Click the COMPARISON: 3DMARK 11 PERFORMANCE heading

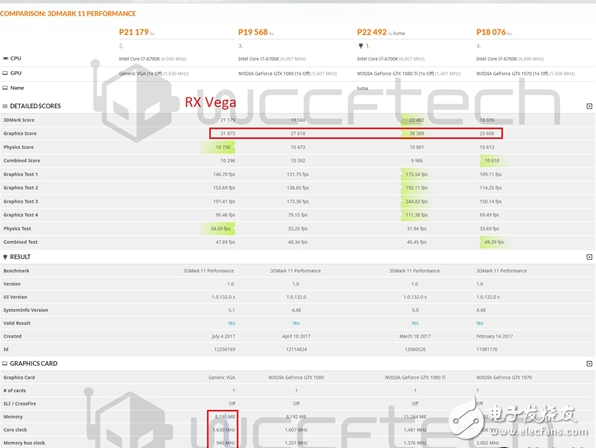click(68, 14)
